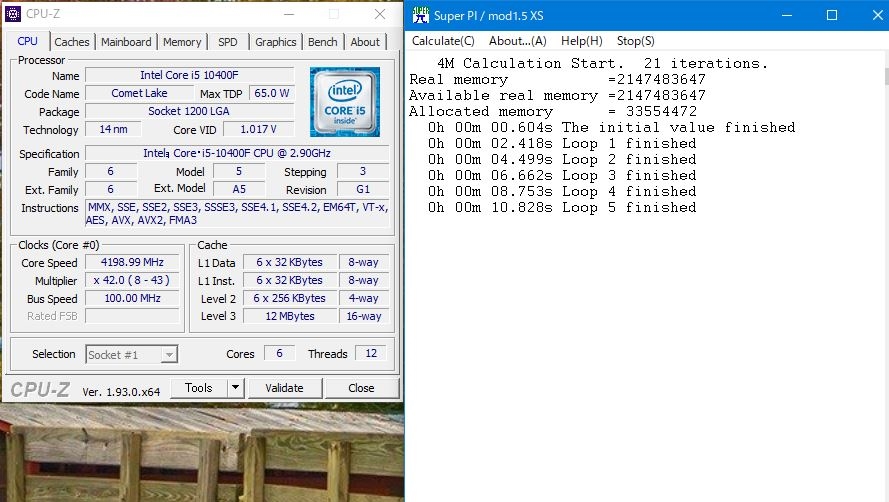Click the Max TDP value 65.0 W

click(x=272, y=93)
